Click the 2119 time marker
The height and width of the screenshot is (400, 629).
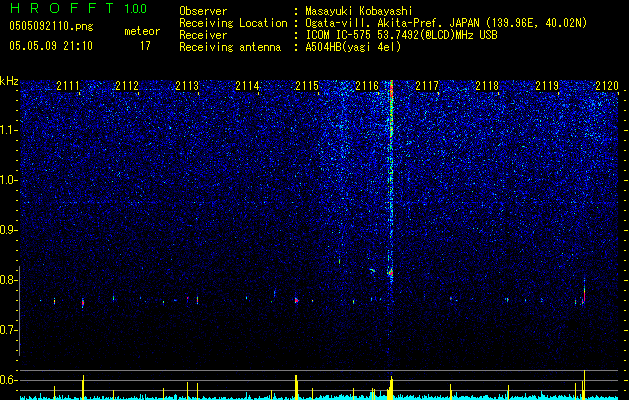point(547,86)
